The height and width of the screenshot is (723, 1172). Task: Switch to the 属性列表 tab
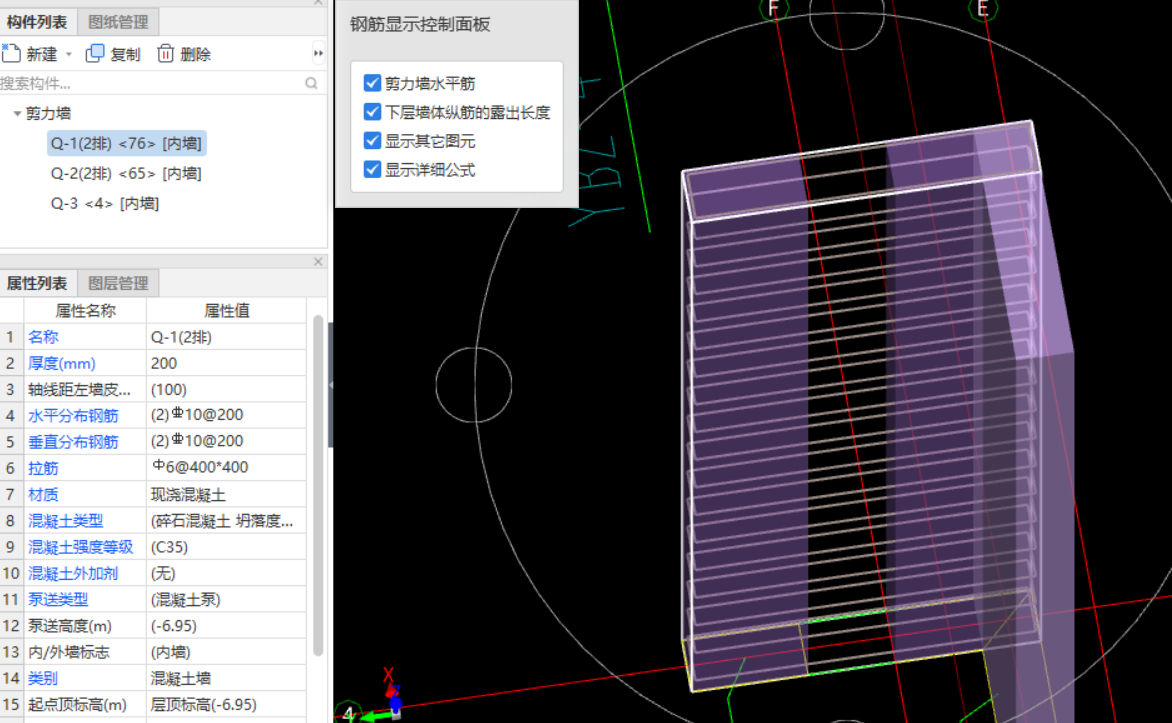click(x=37, y=283)
